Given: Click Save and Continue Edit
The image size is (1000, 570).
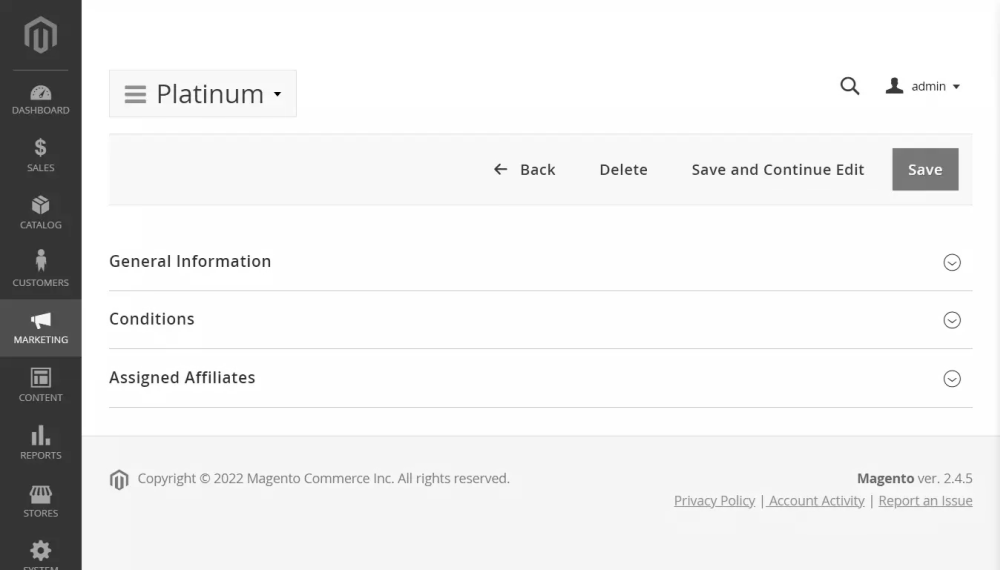Looking at the screenshot, I should tap(778, 170).
